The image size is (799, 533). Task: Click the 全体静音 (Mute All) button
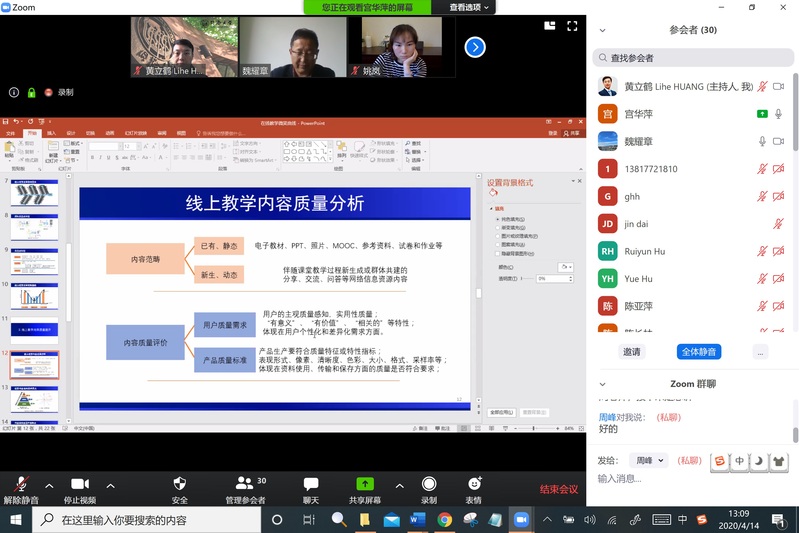tap(698, 352)
